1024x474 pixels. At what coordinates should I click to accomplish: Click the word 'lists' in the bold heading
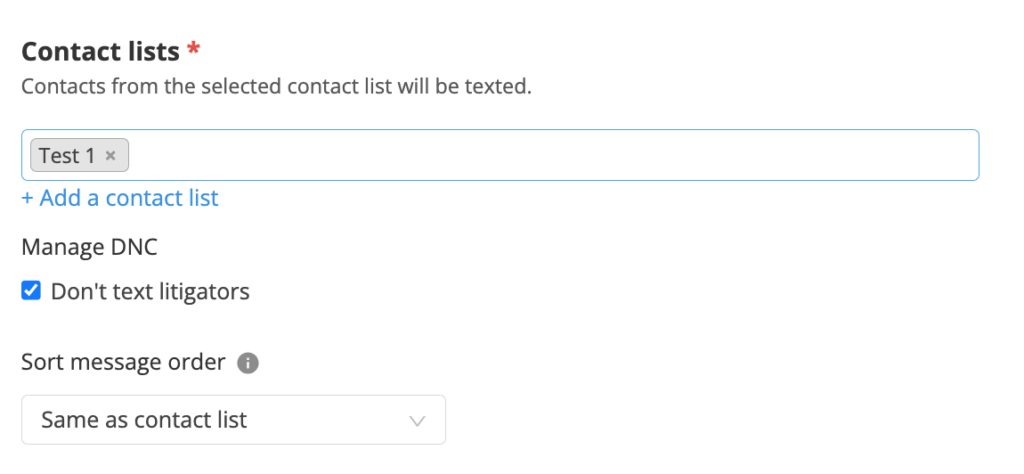(x=155, y=51)
